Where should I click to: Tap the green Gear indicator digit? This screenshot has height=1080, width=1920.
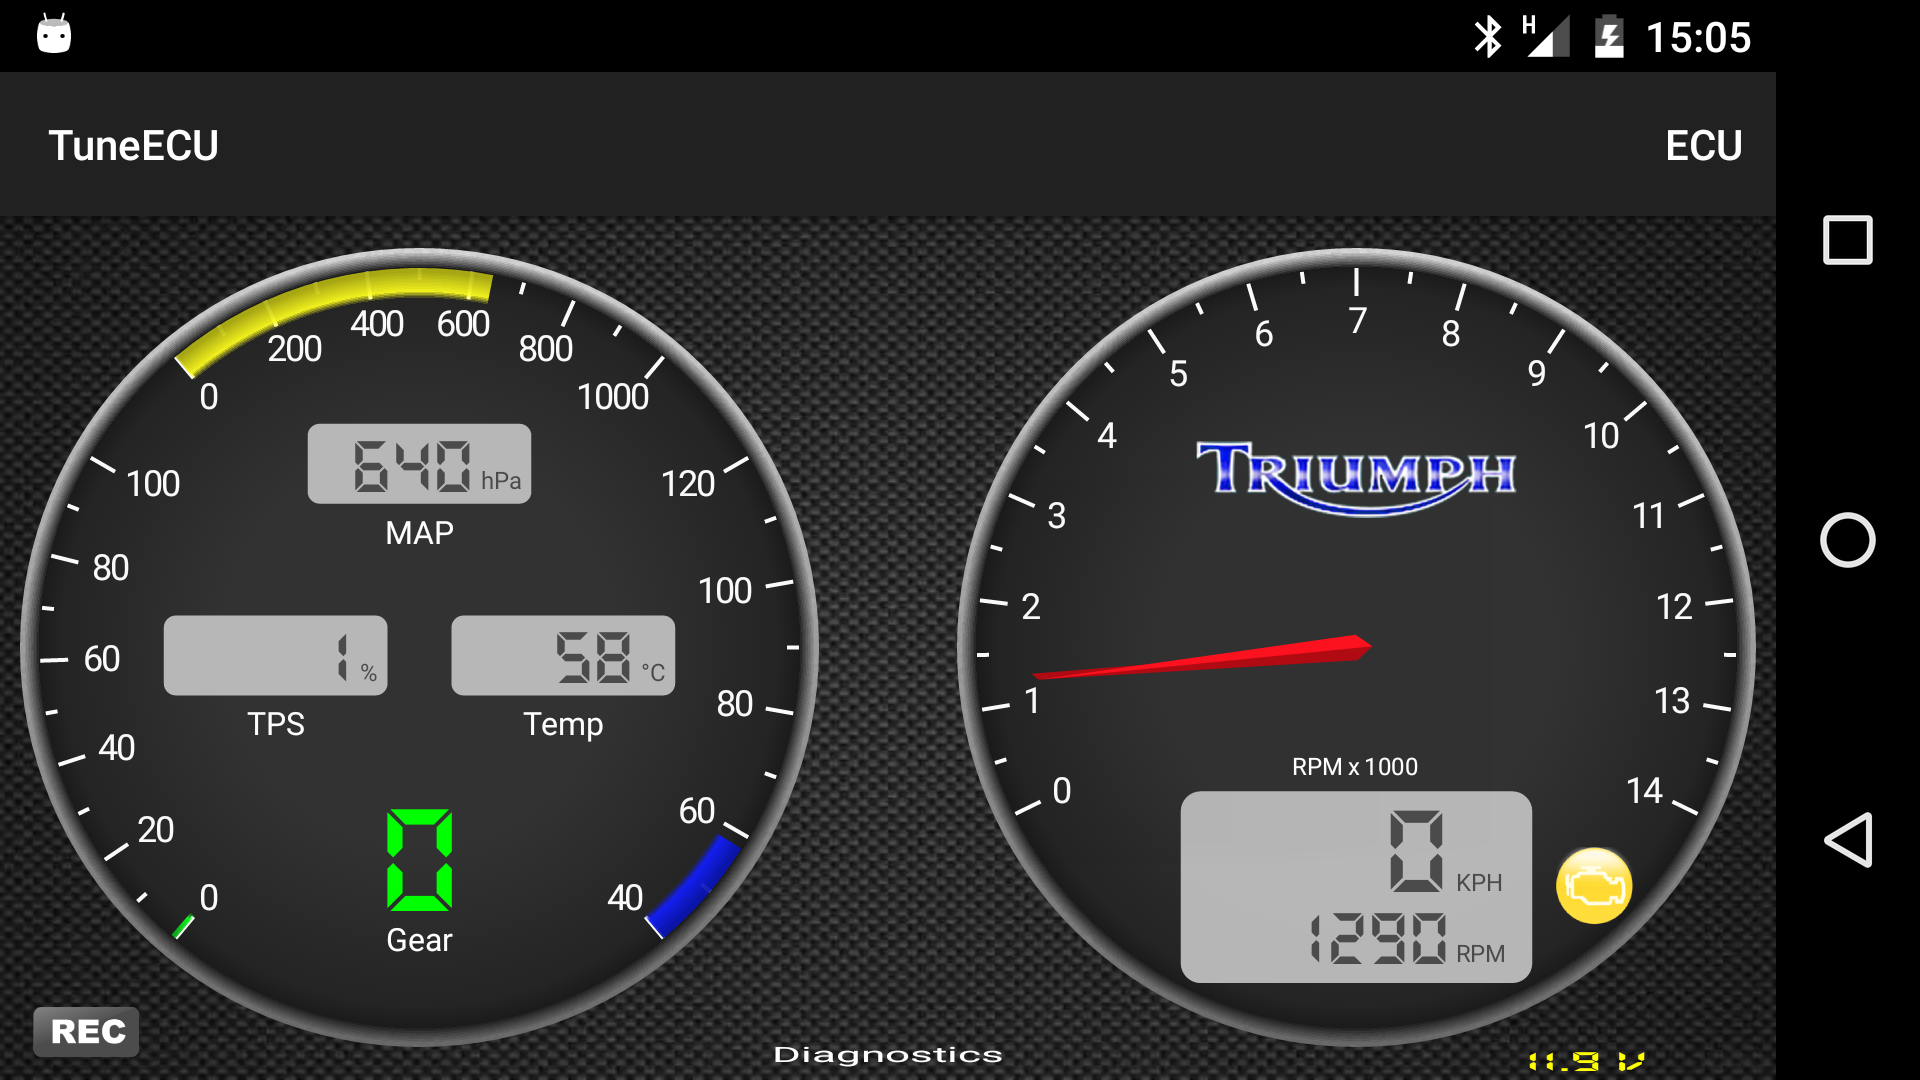tap(419, 860)
